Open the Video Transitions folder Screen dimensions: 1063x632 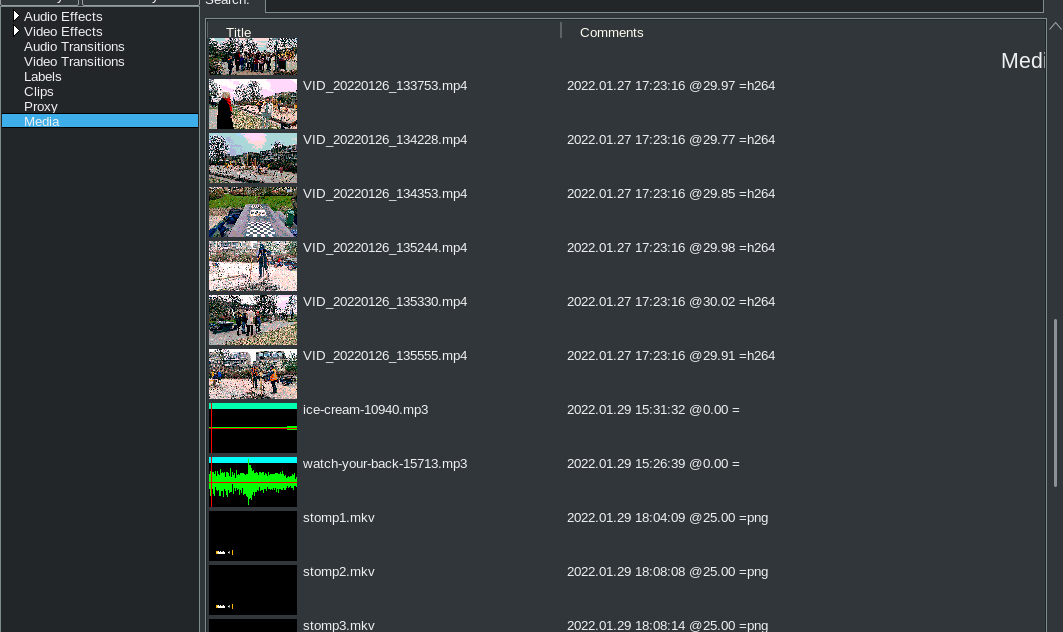tap(74, 62)
